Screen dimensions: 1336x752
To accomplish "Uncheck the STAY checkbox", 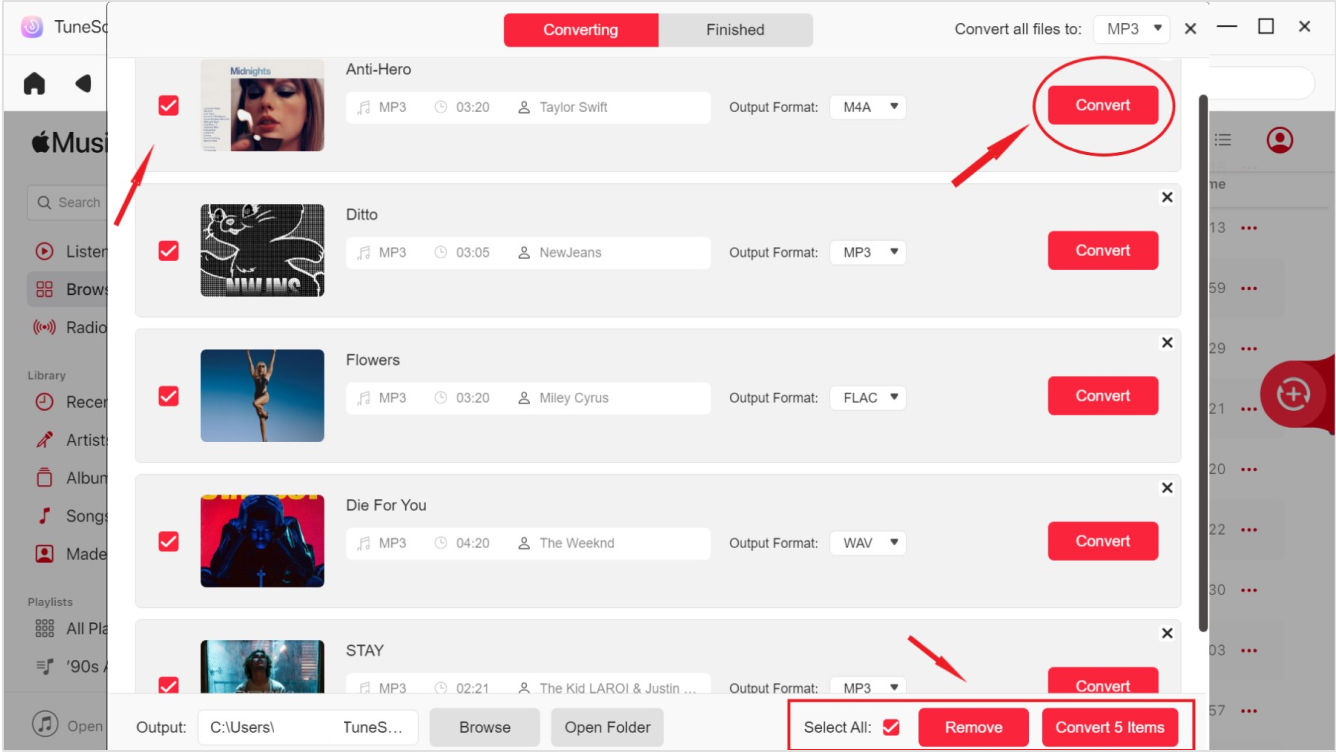I will coord(169,686).
